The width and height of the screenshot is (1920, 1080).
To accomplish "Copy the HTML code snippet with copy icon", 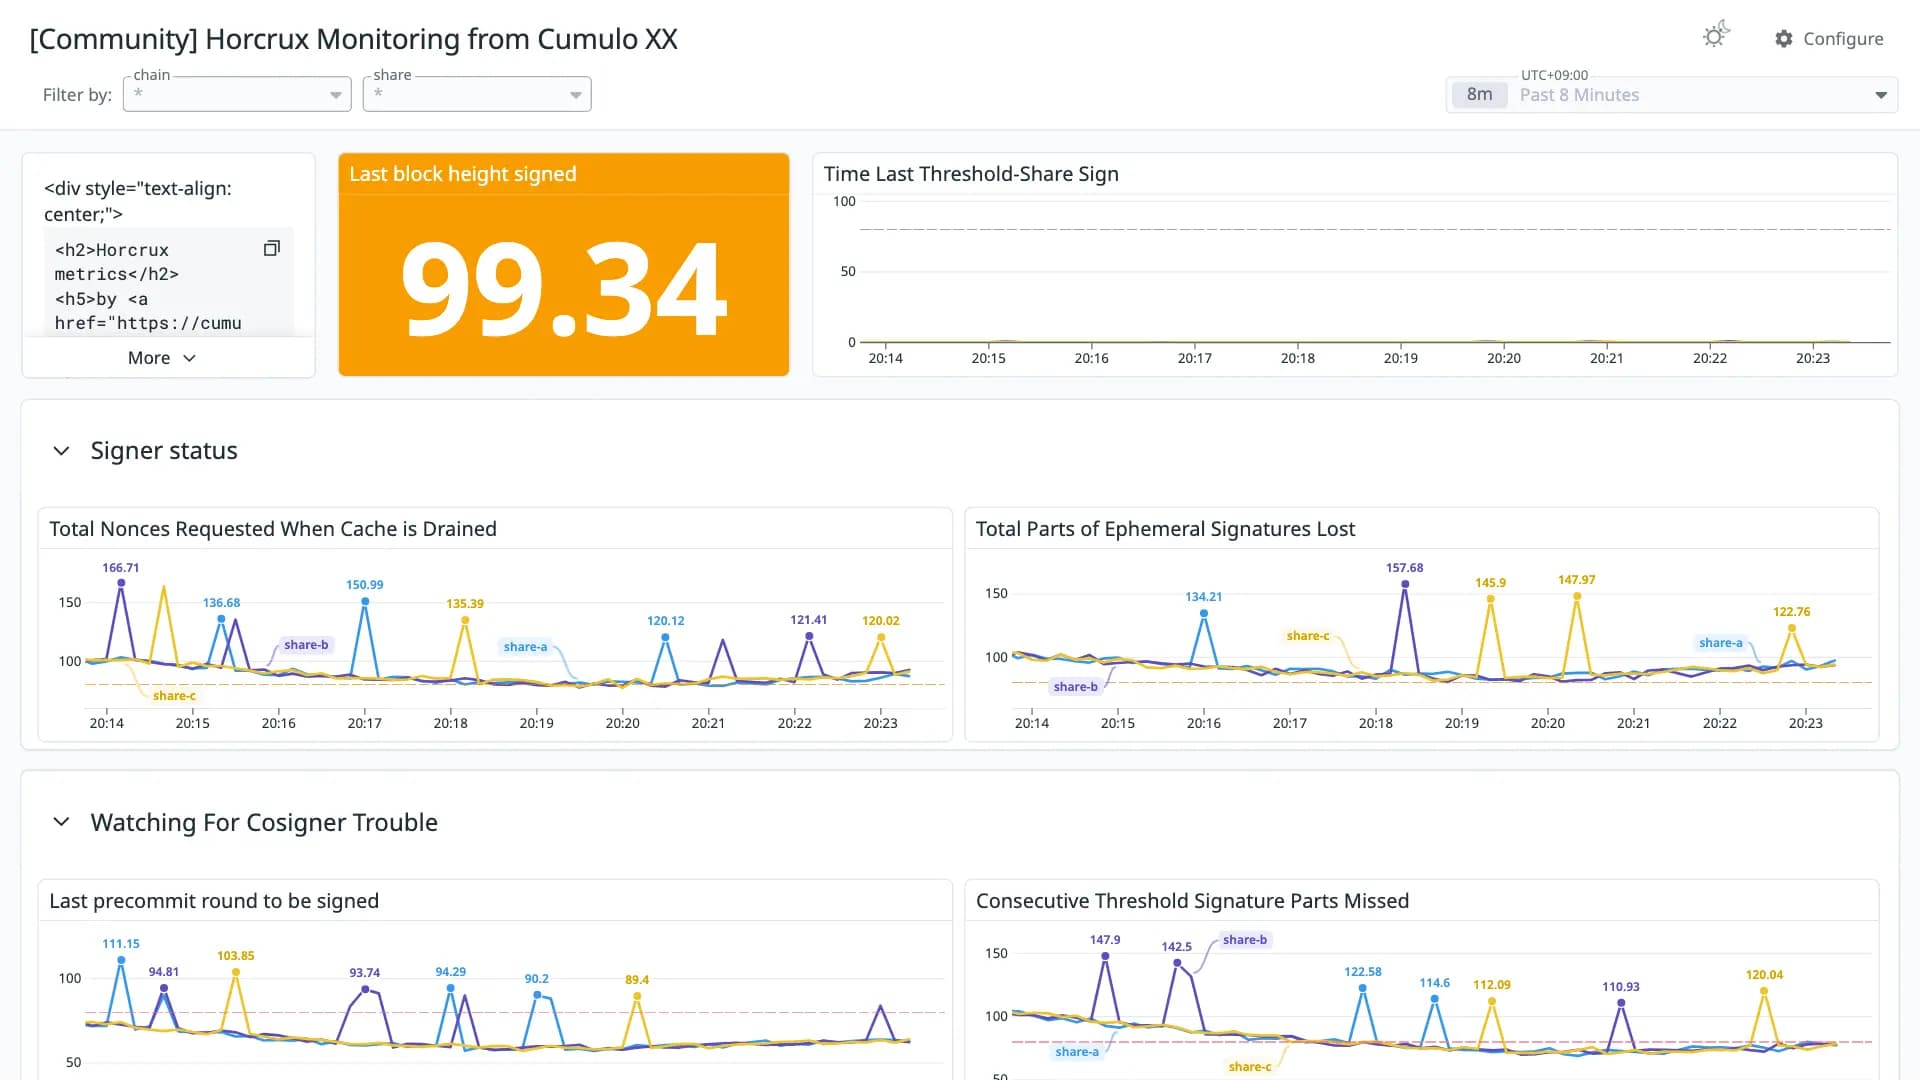I will click(x=271, y=248).
